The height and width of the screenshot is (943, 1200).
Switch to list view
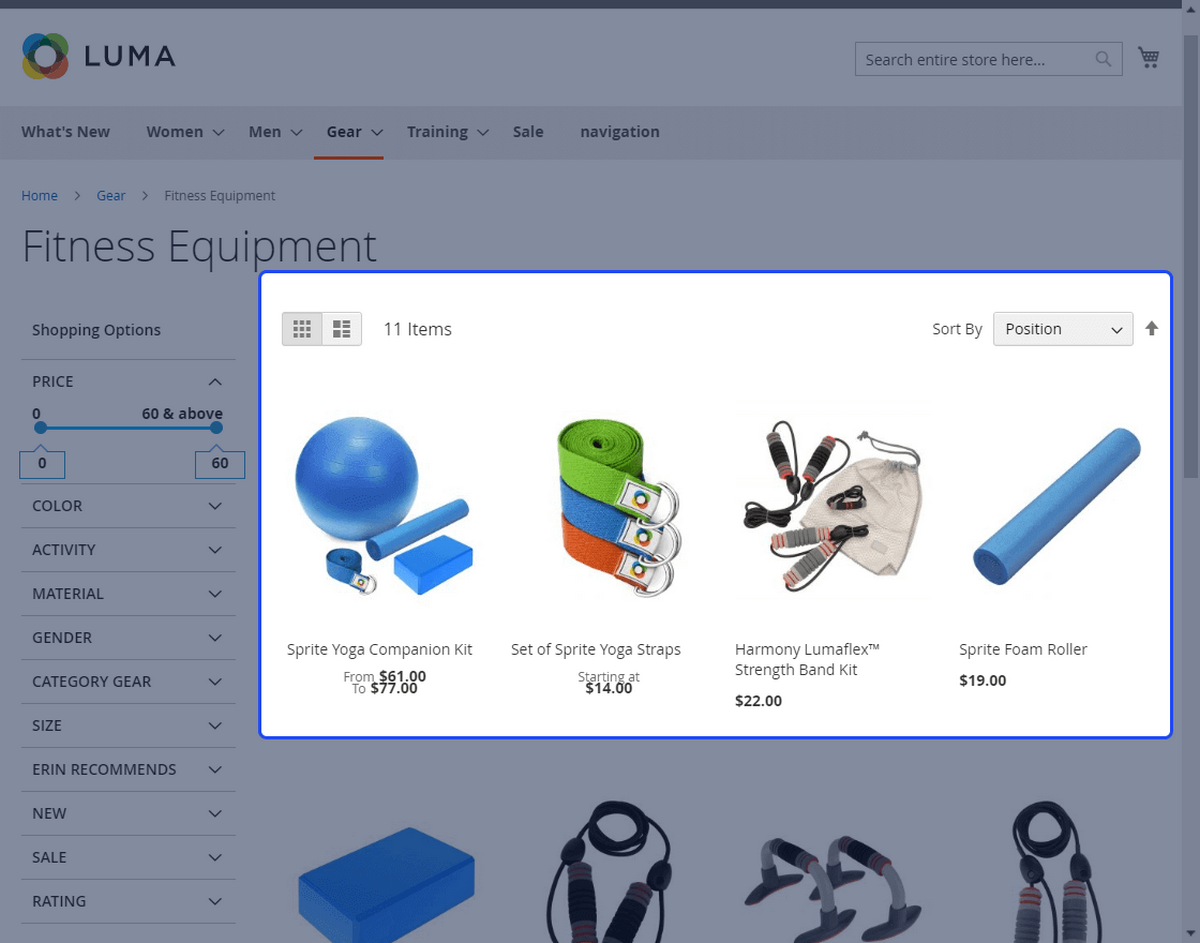coord(342,329)
